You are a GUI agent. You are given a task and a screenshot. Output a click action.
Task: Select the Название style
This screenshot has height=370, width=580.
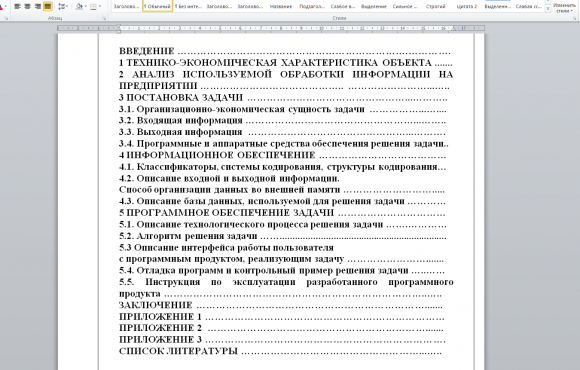[x=281, y=6]
